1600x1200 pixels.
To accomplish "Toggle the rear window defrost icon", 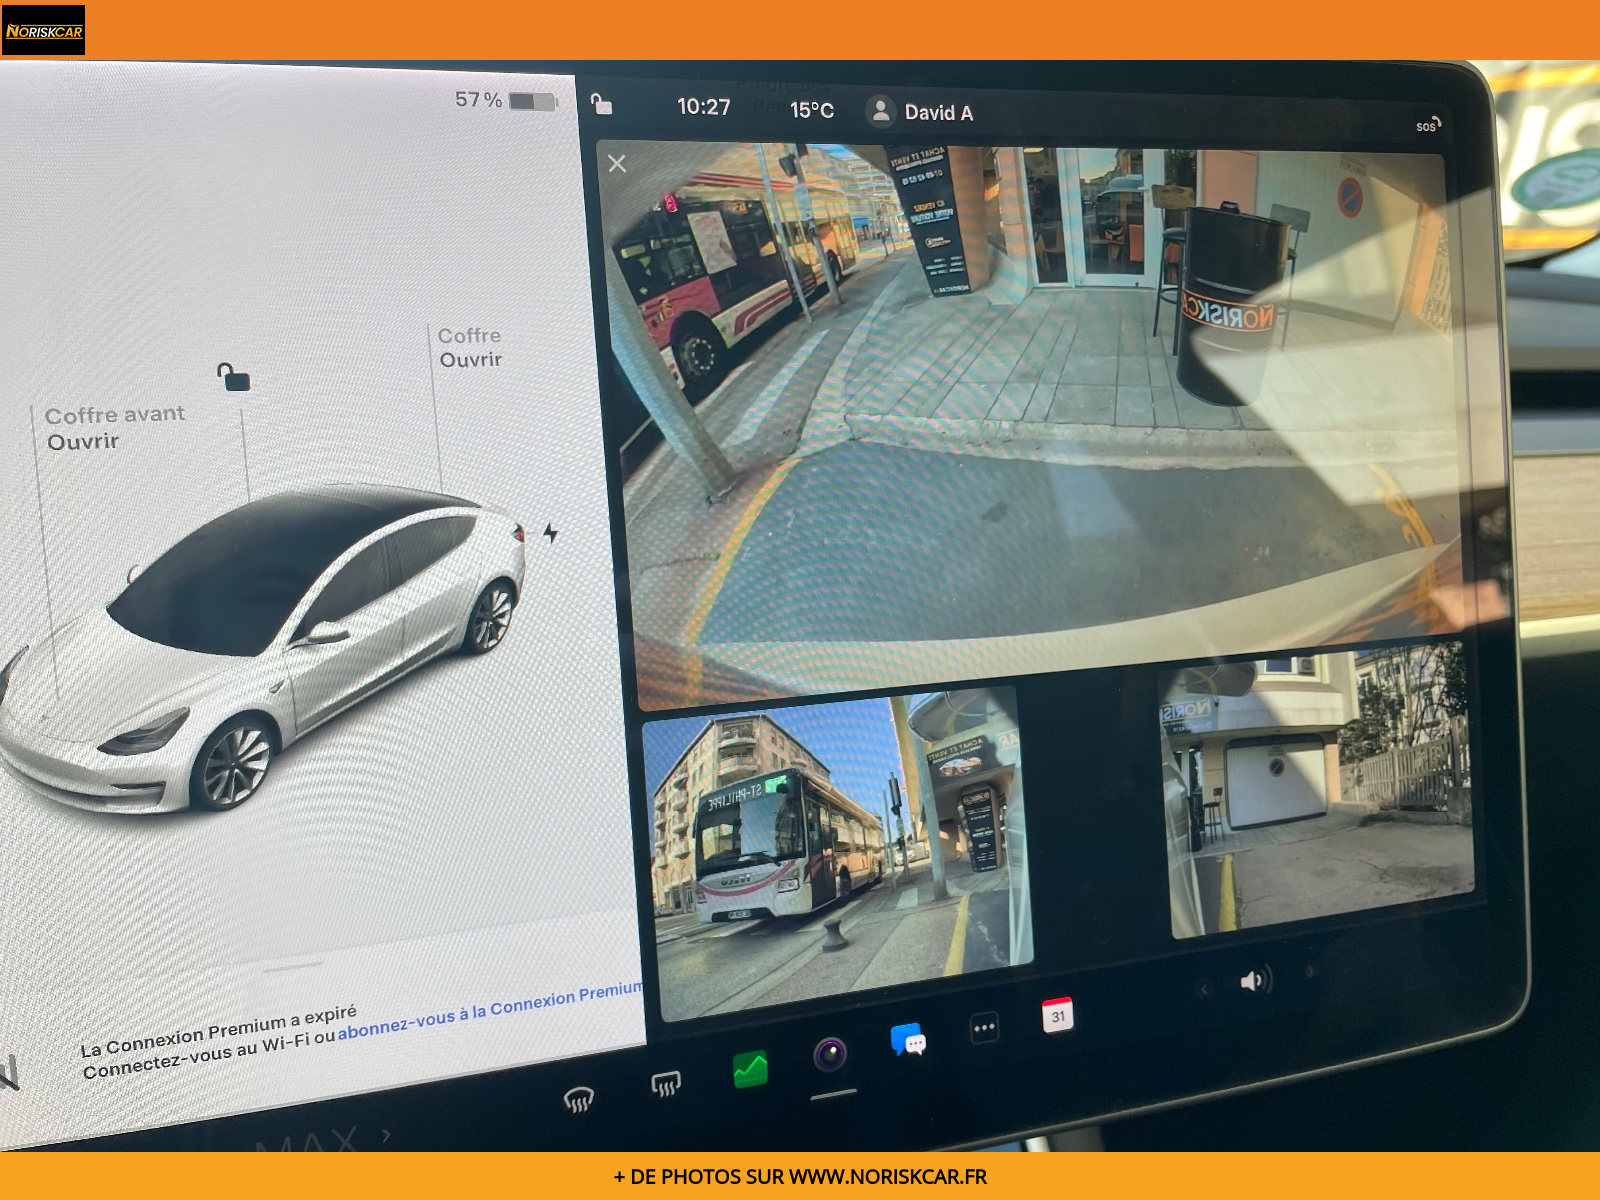I will (666, 1083).
